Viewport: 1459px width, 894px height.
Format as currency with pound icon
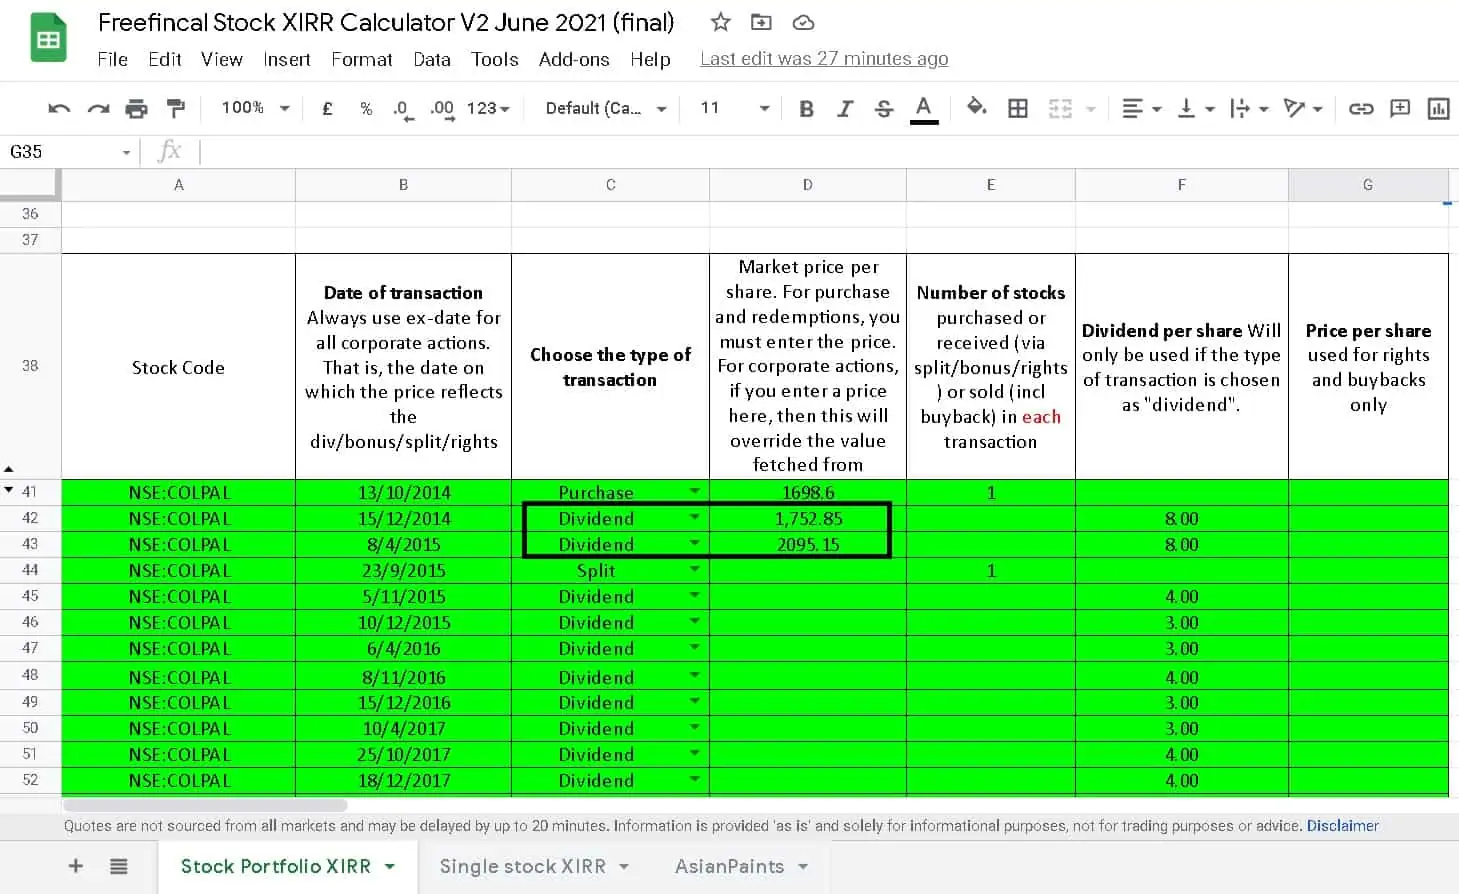327,108
